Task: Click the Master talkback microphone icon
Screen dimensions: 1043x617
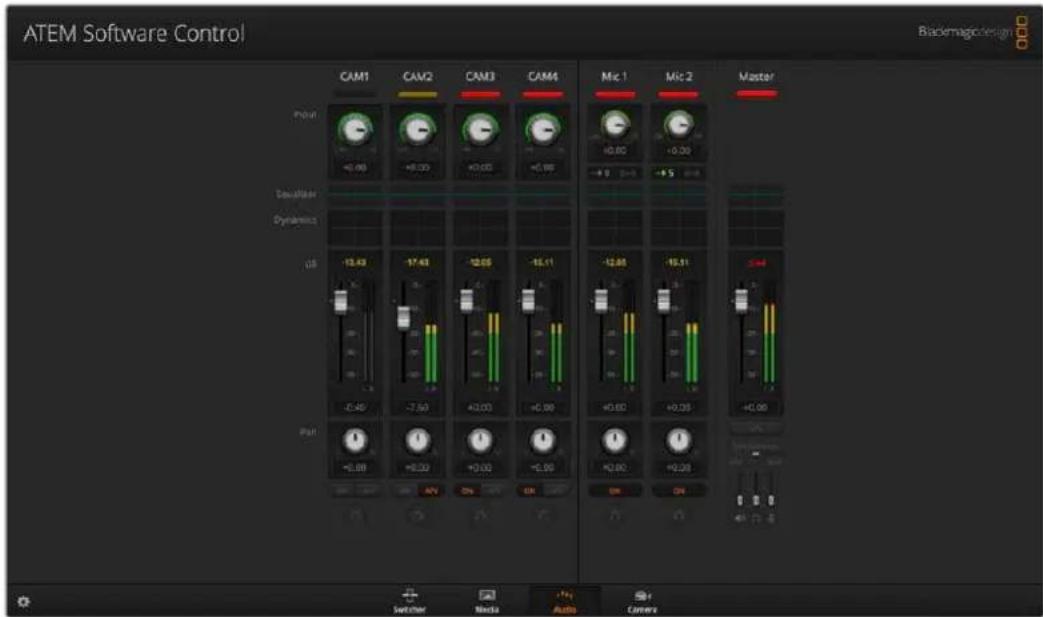Action: point(771,518)
